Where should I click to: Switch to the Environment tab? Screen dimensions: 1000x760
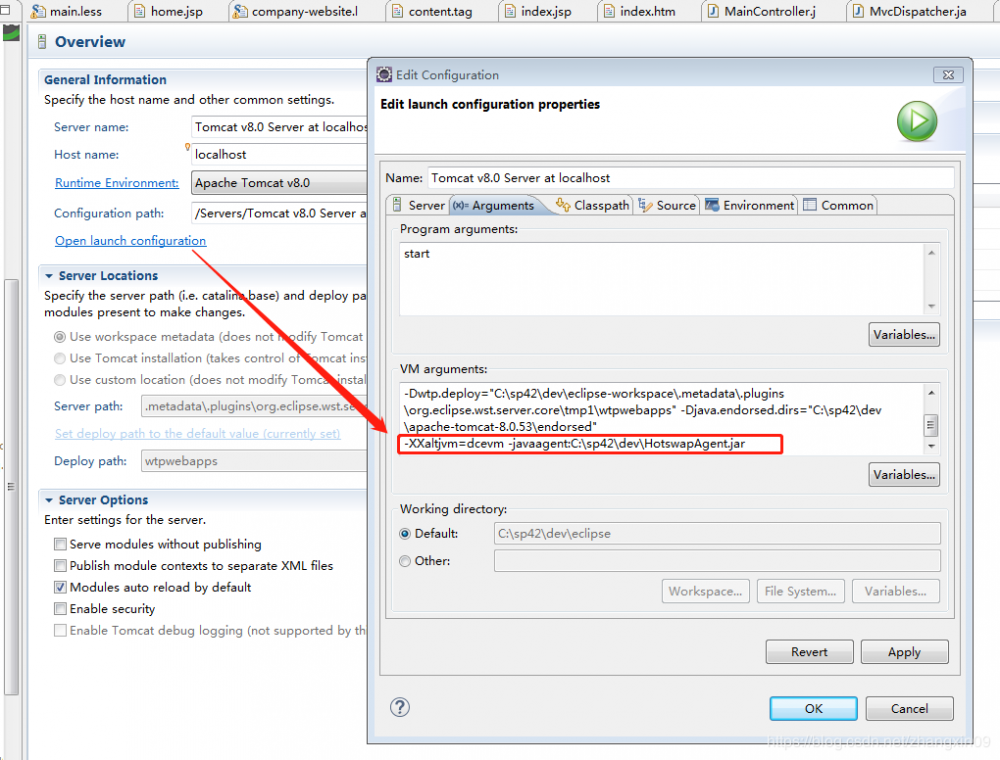pyautogui.click(x=750, y=205)
